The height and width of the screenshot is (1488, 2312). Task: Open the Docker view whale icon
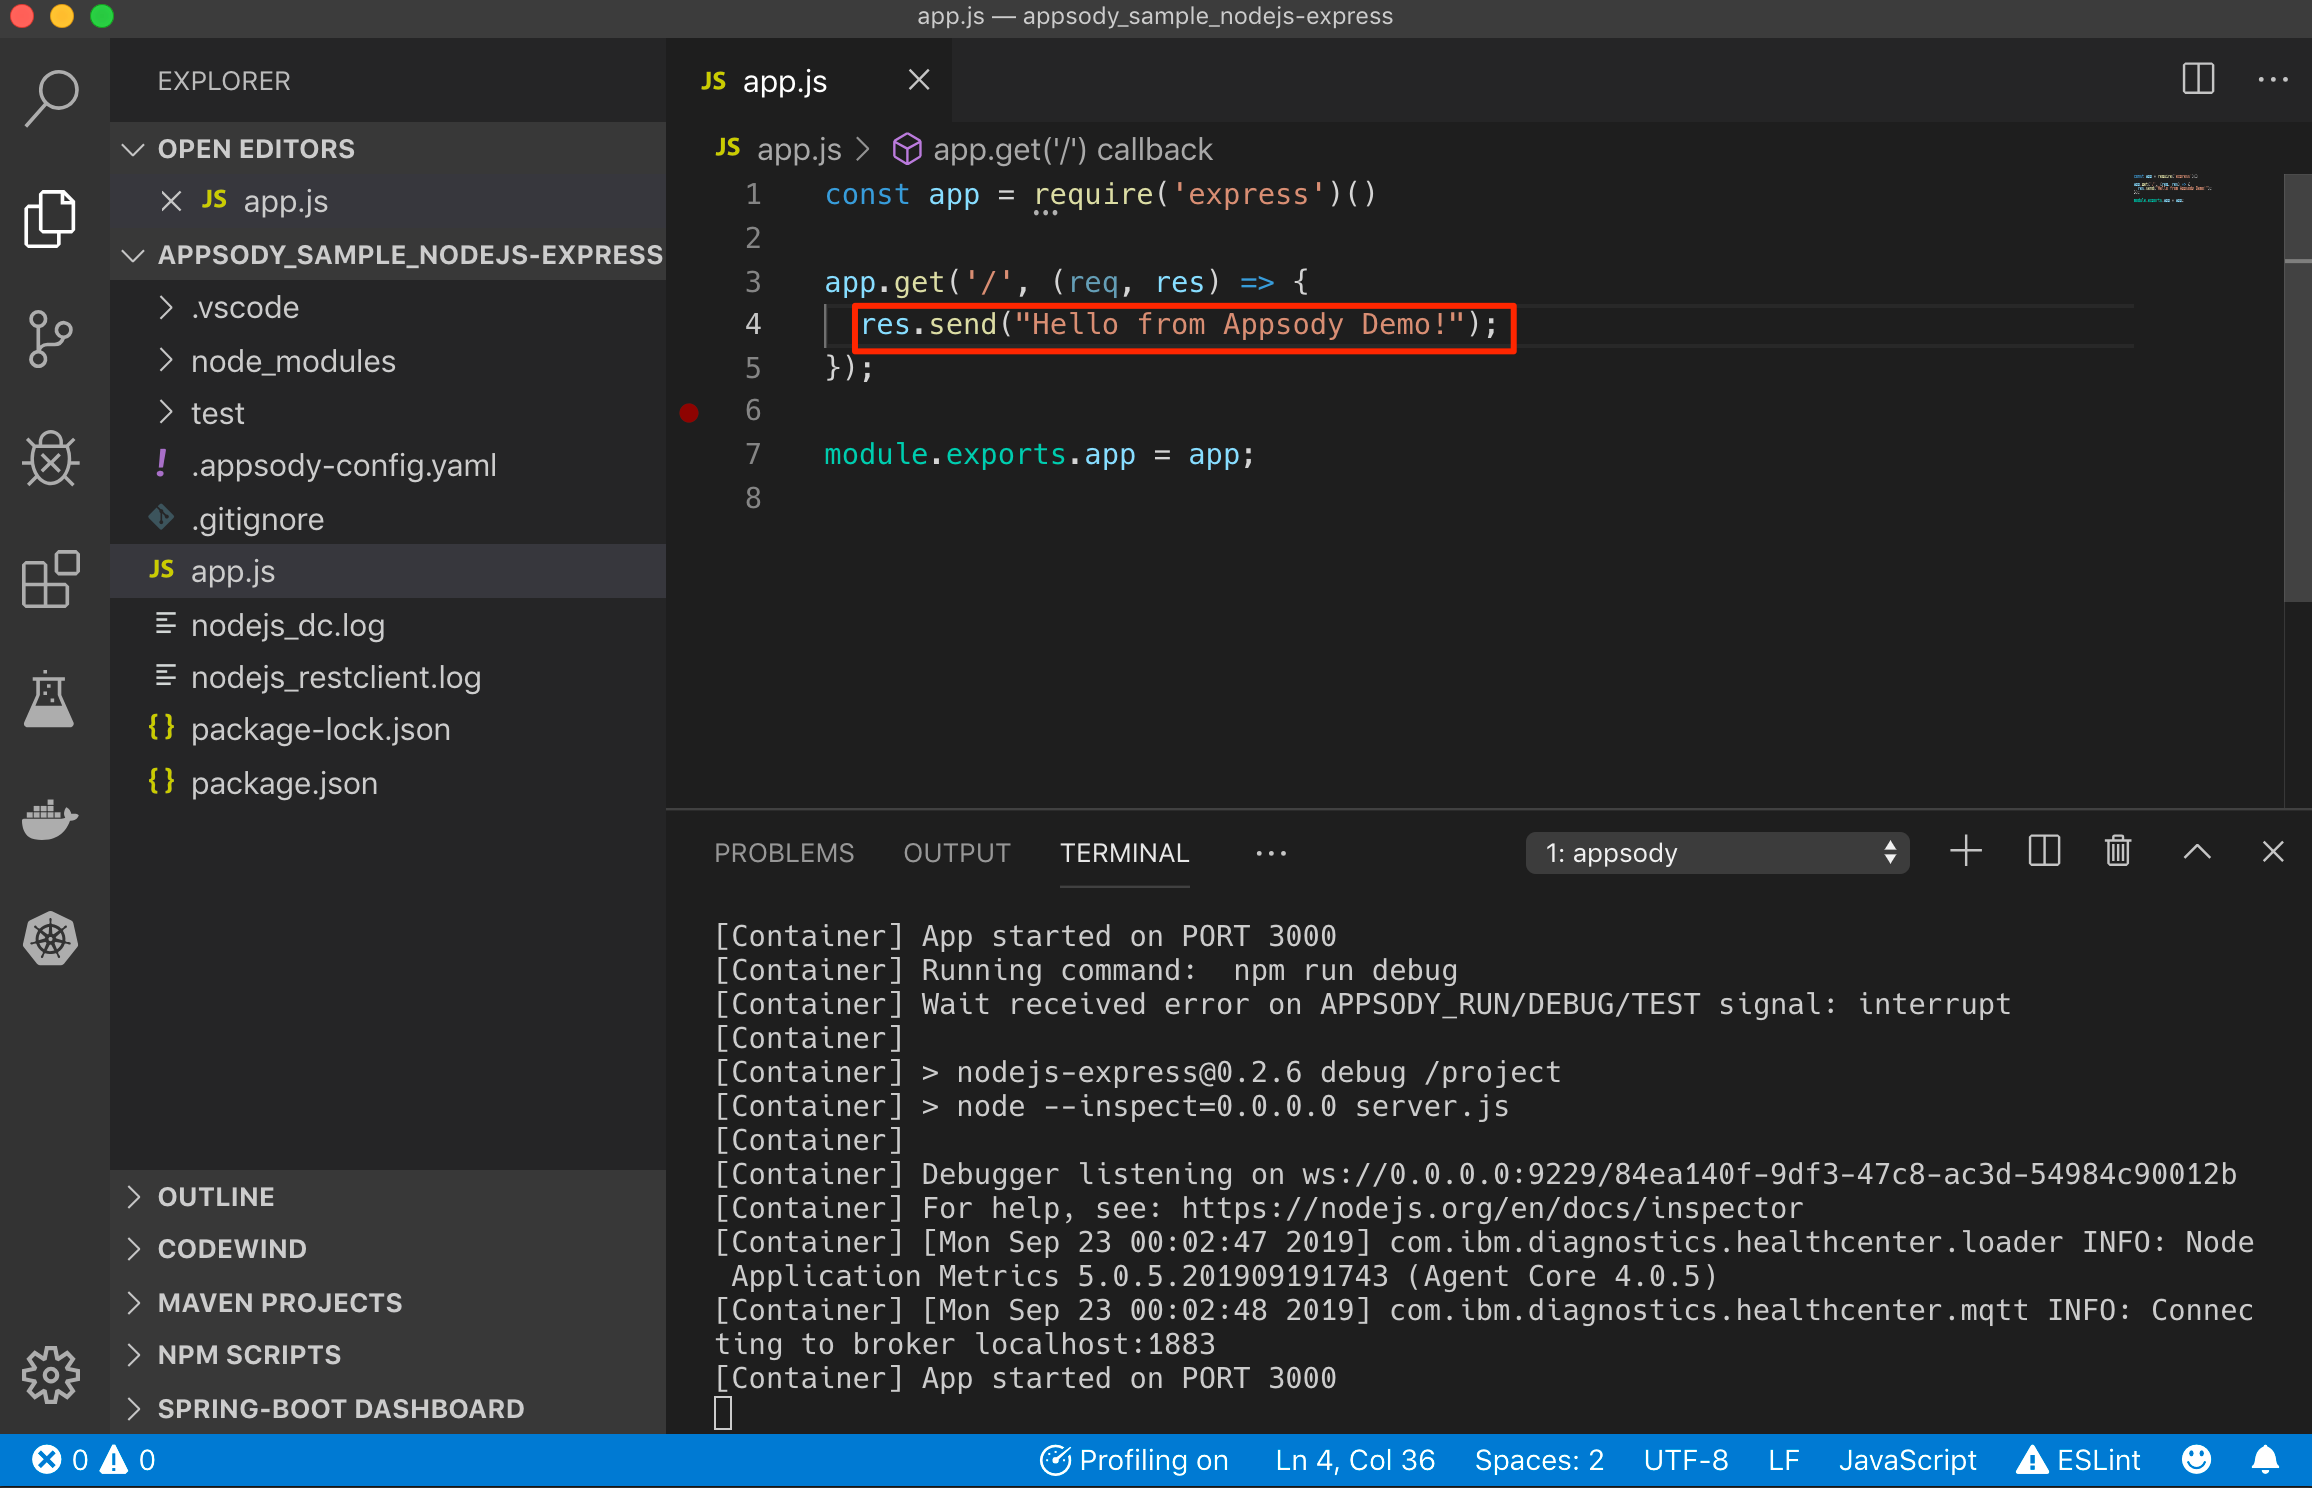click(50, 820)
